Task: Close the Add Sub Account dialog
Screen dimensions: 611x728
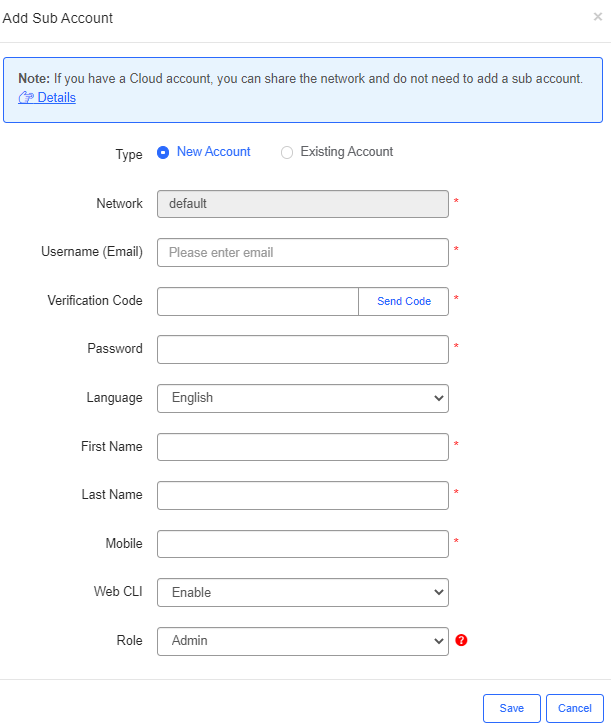Action: click(598, 17)
